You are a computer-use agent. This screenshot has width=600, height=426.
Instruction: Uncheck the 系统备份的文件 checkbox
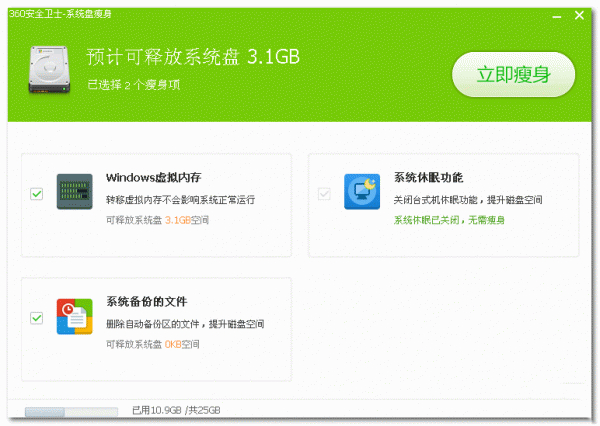(37, 318)
